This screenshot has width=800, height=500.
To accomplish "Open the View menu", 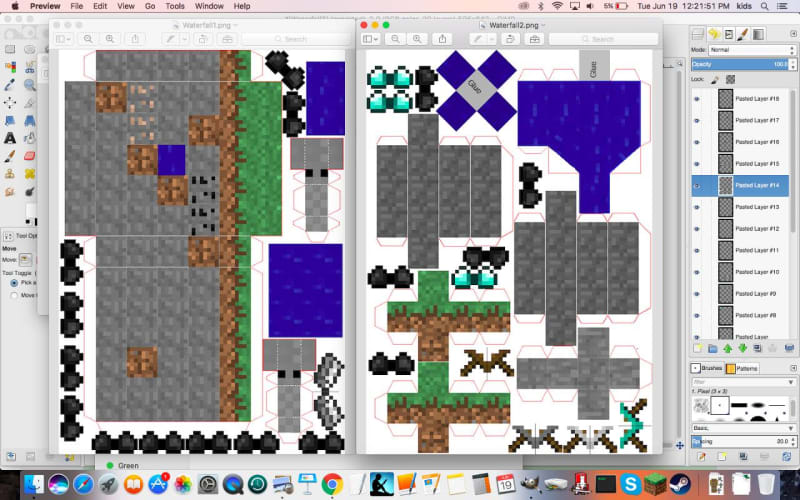I will pos(126,6).
